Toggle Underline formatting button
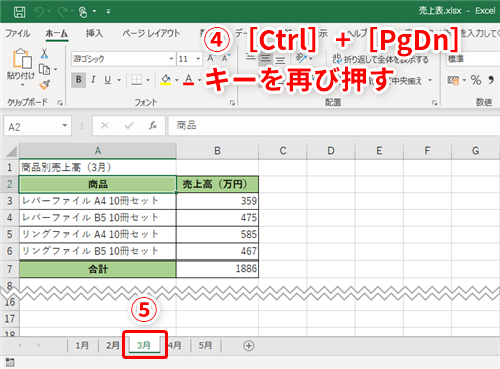This screenshot has height=369, width=500. pos(107,80)
